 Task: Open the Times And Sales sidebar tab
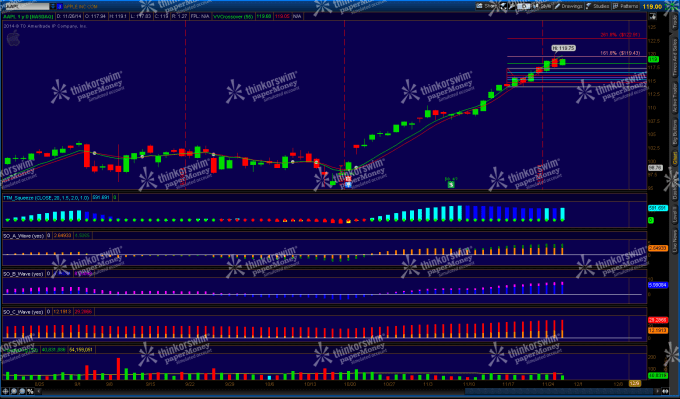(675, 57)
